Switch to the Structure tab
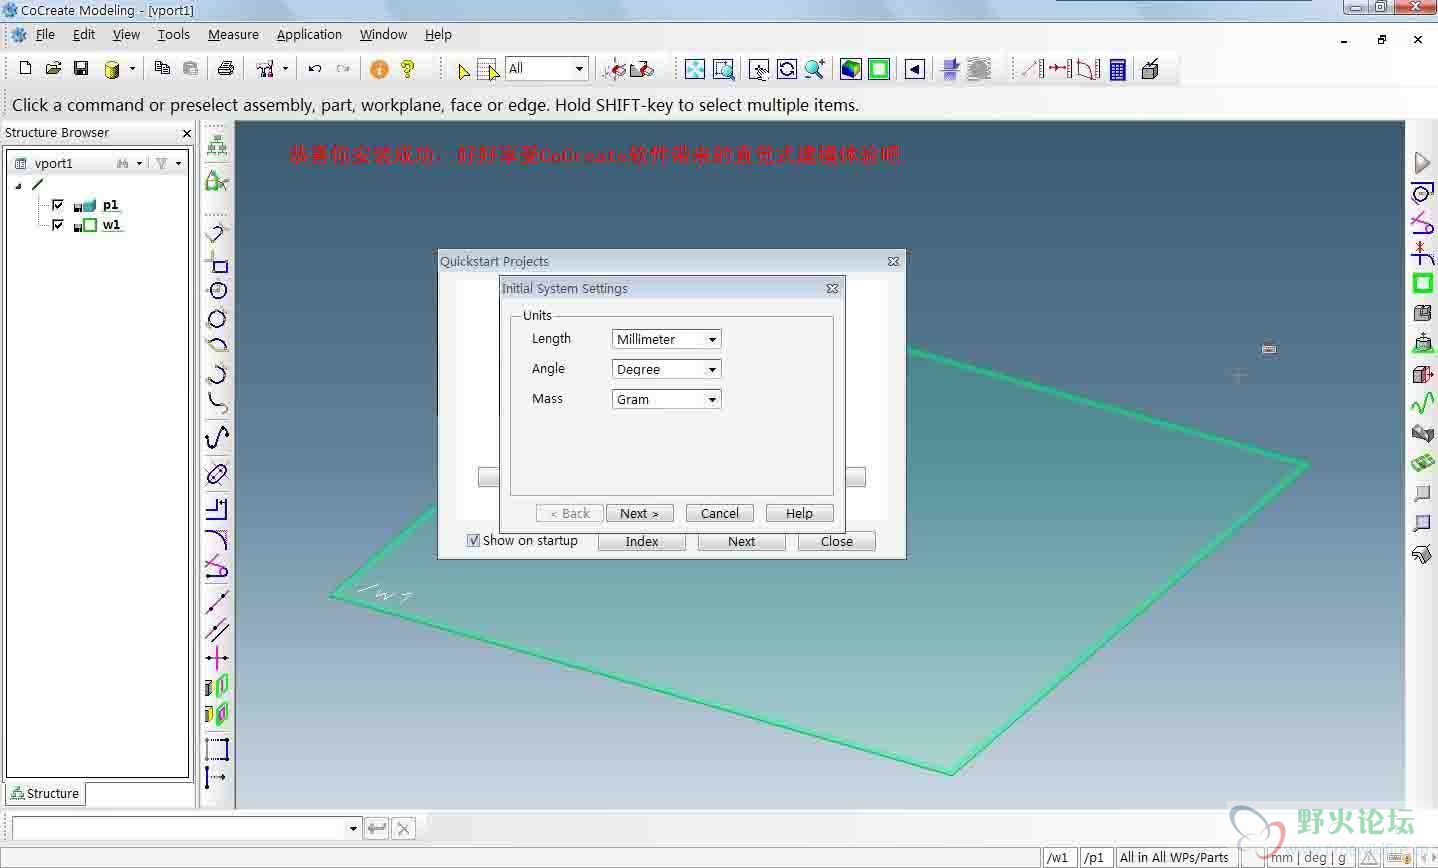Image resolution: width=1438 pixels, height=868 pixels. point(45,793)
